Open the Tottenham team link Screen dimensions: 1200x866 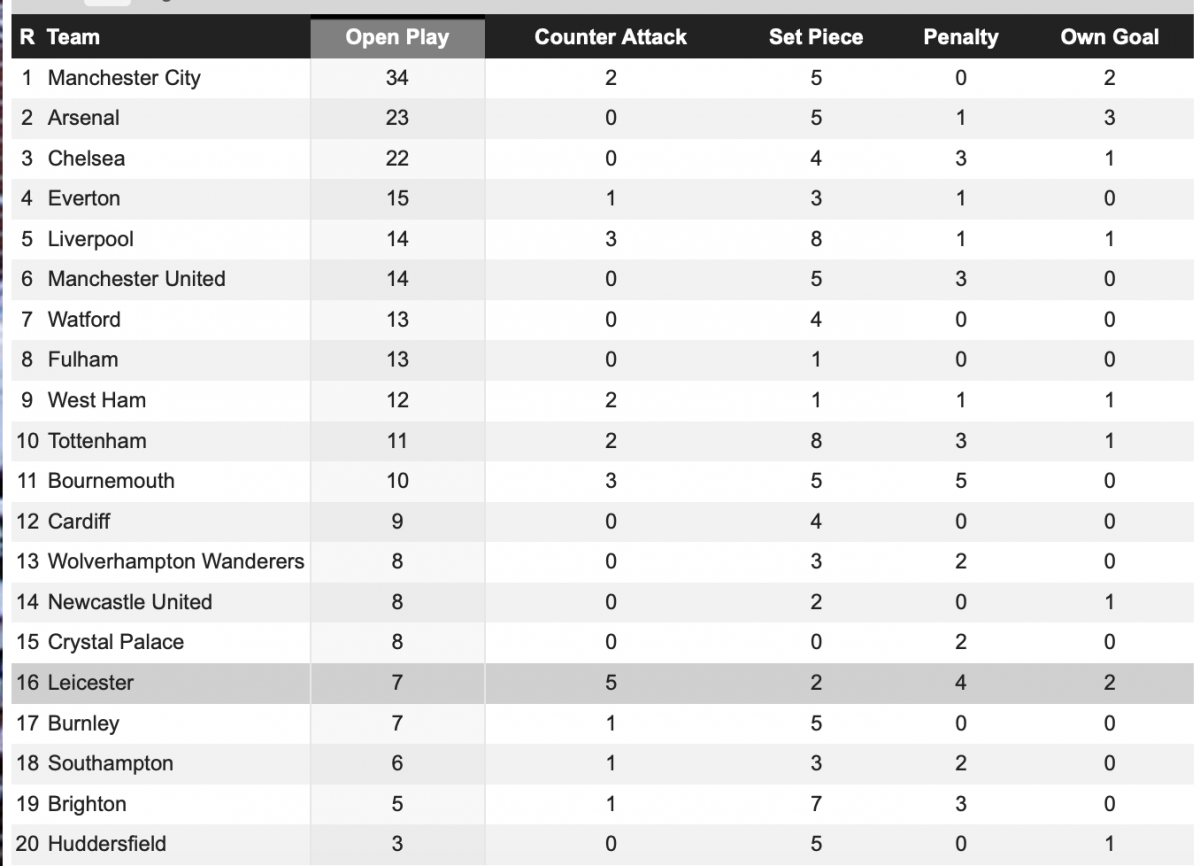(97, 441)
